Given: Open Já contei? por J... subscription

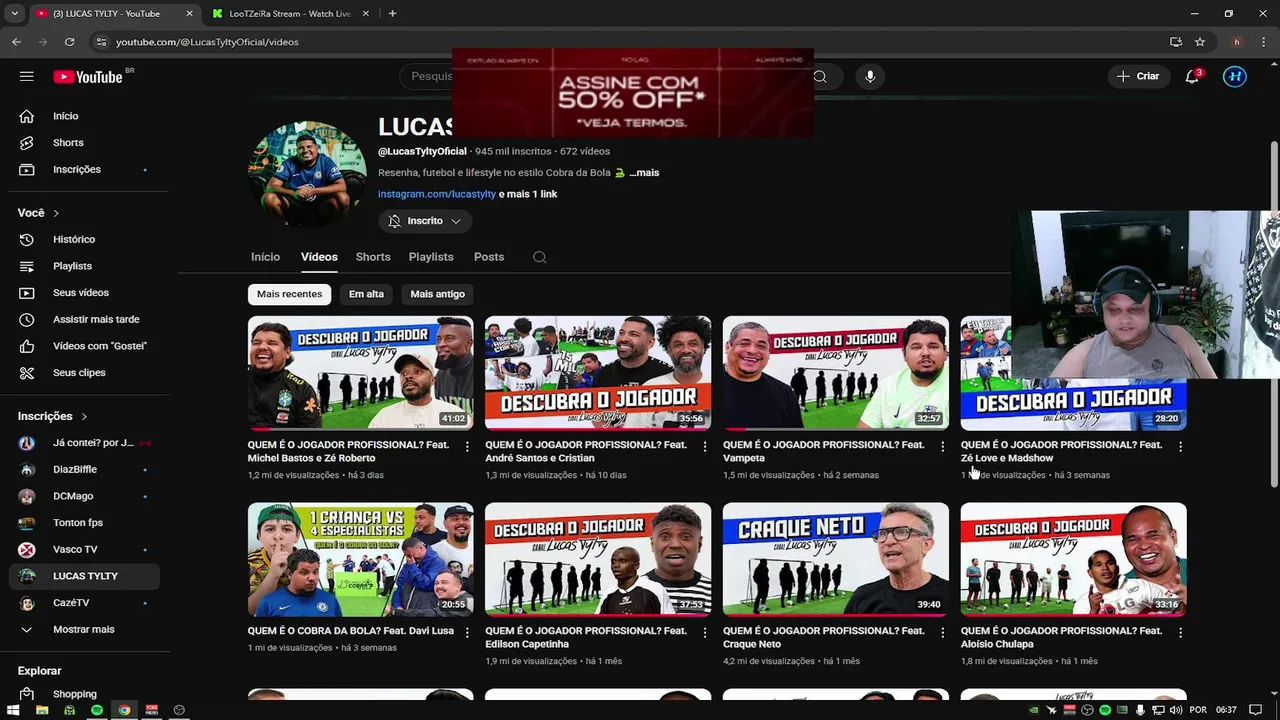Looking at the screenshot, I should tap(85, 443).
